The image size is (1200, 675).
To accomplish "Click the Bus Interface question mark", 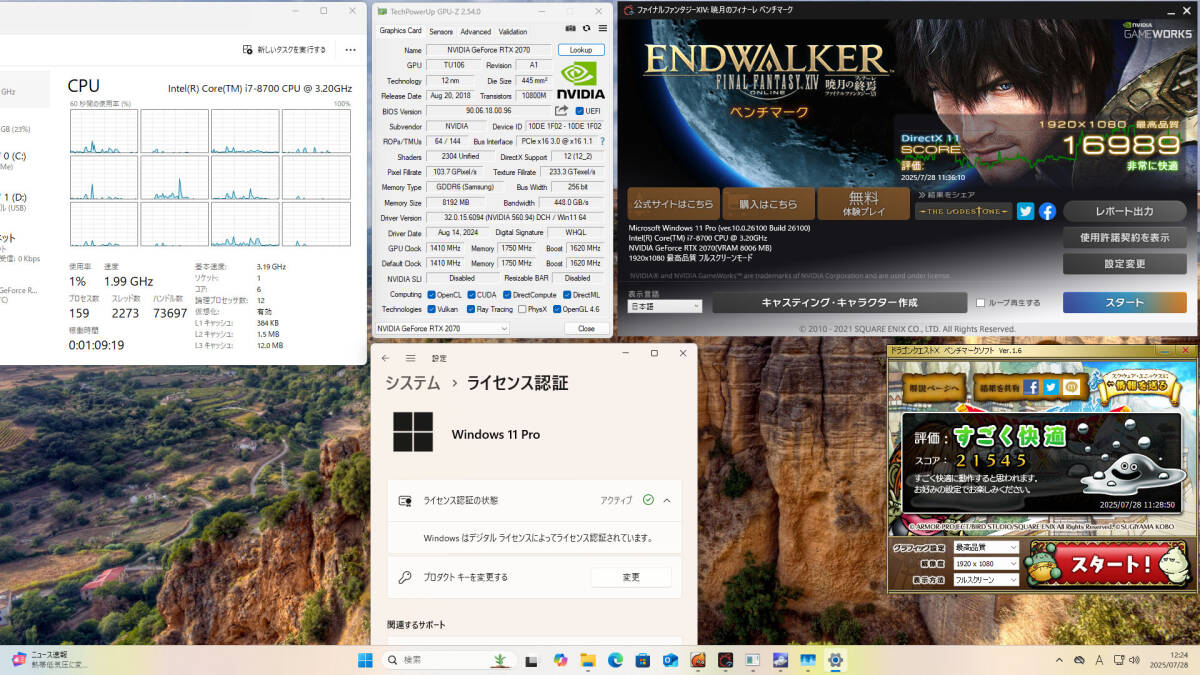I will pos(602,141).
